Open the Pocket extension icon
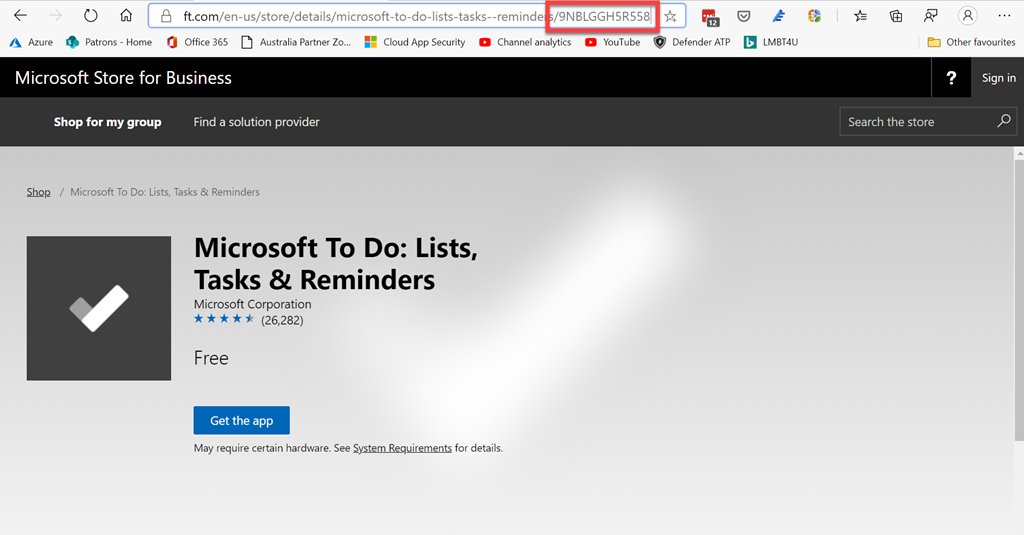1024x535 pixels. click(x=744, y=16)
